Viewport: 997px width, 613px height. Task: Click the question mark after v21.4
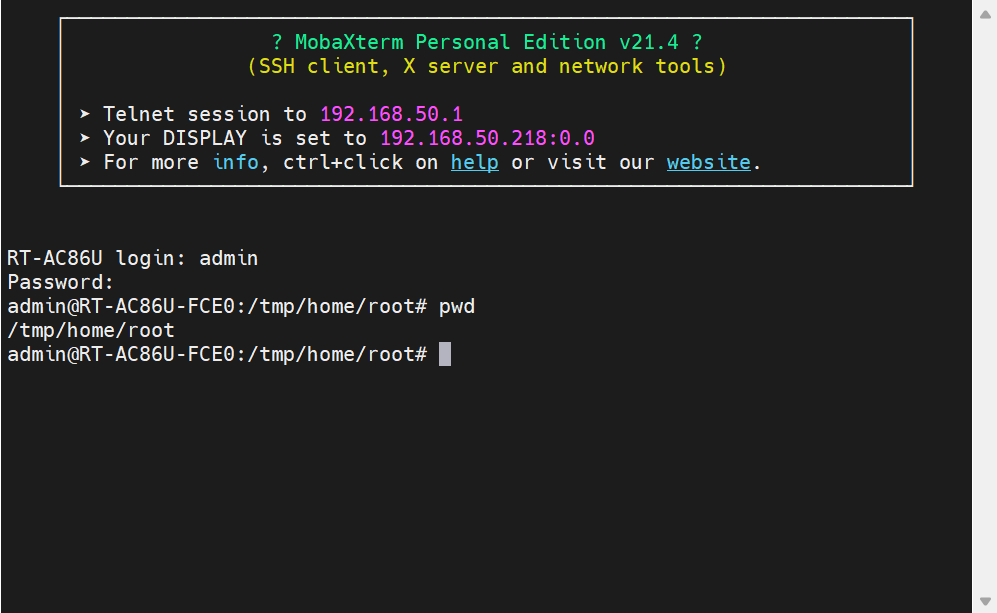[x=697, y=42]
